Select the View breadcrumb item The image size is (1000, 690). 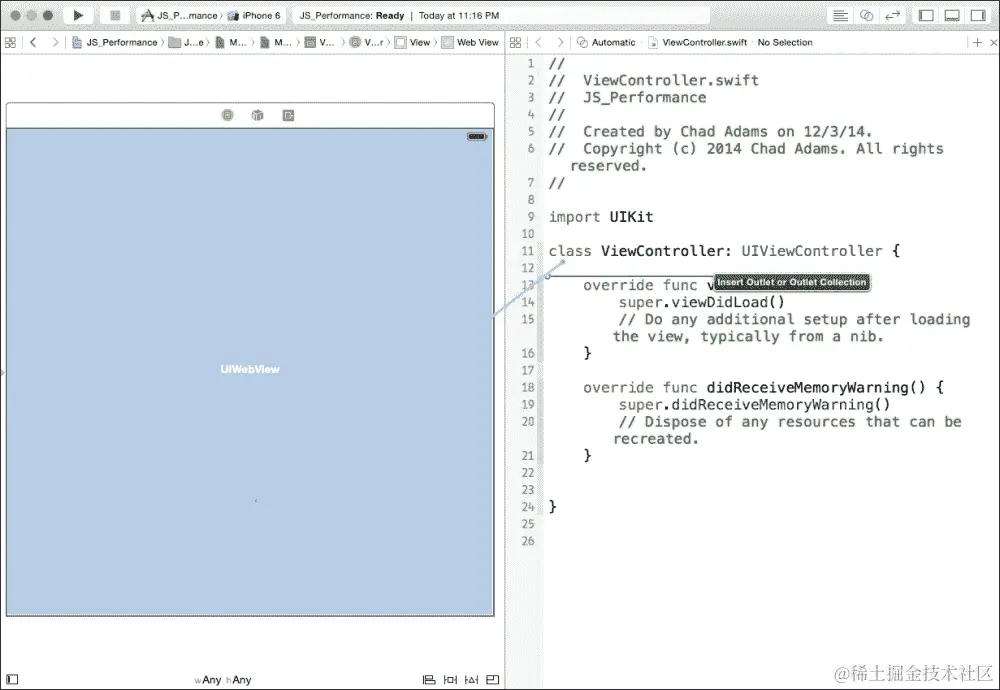[413, 43]
